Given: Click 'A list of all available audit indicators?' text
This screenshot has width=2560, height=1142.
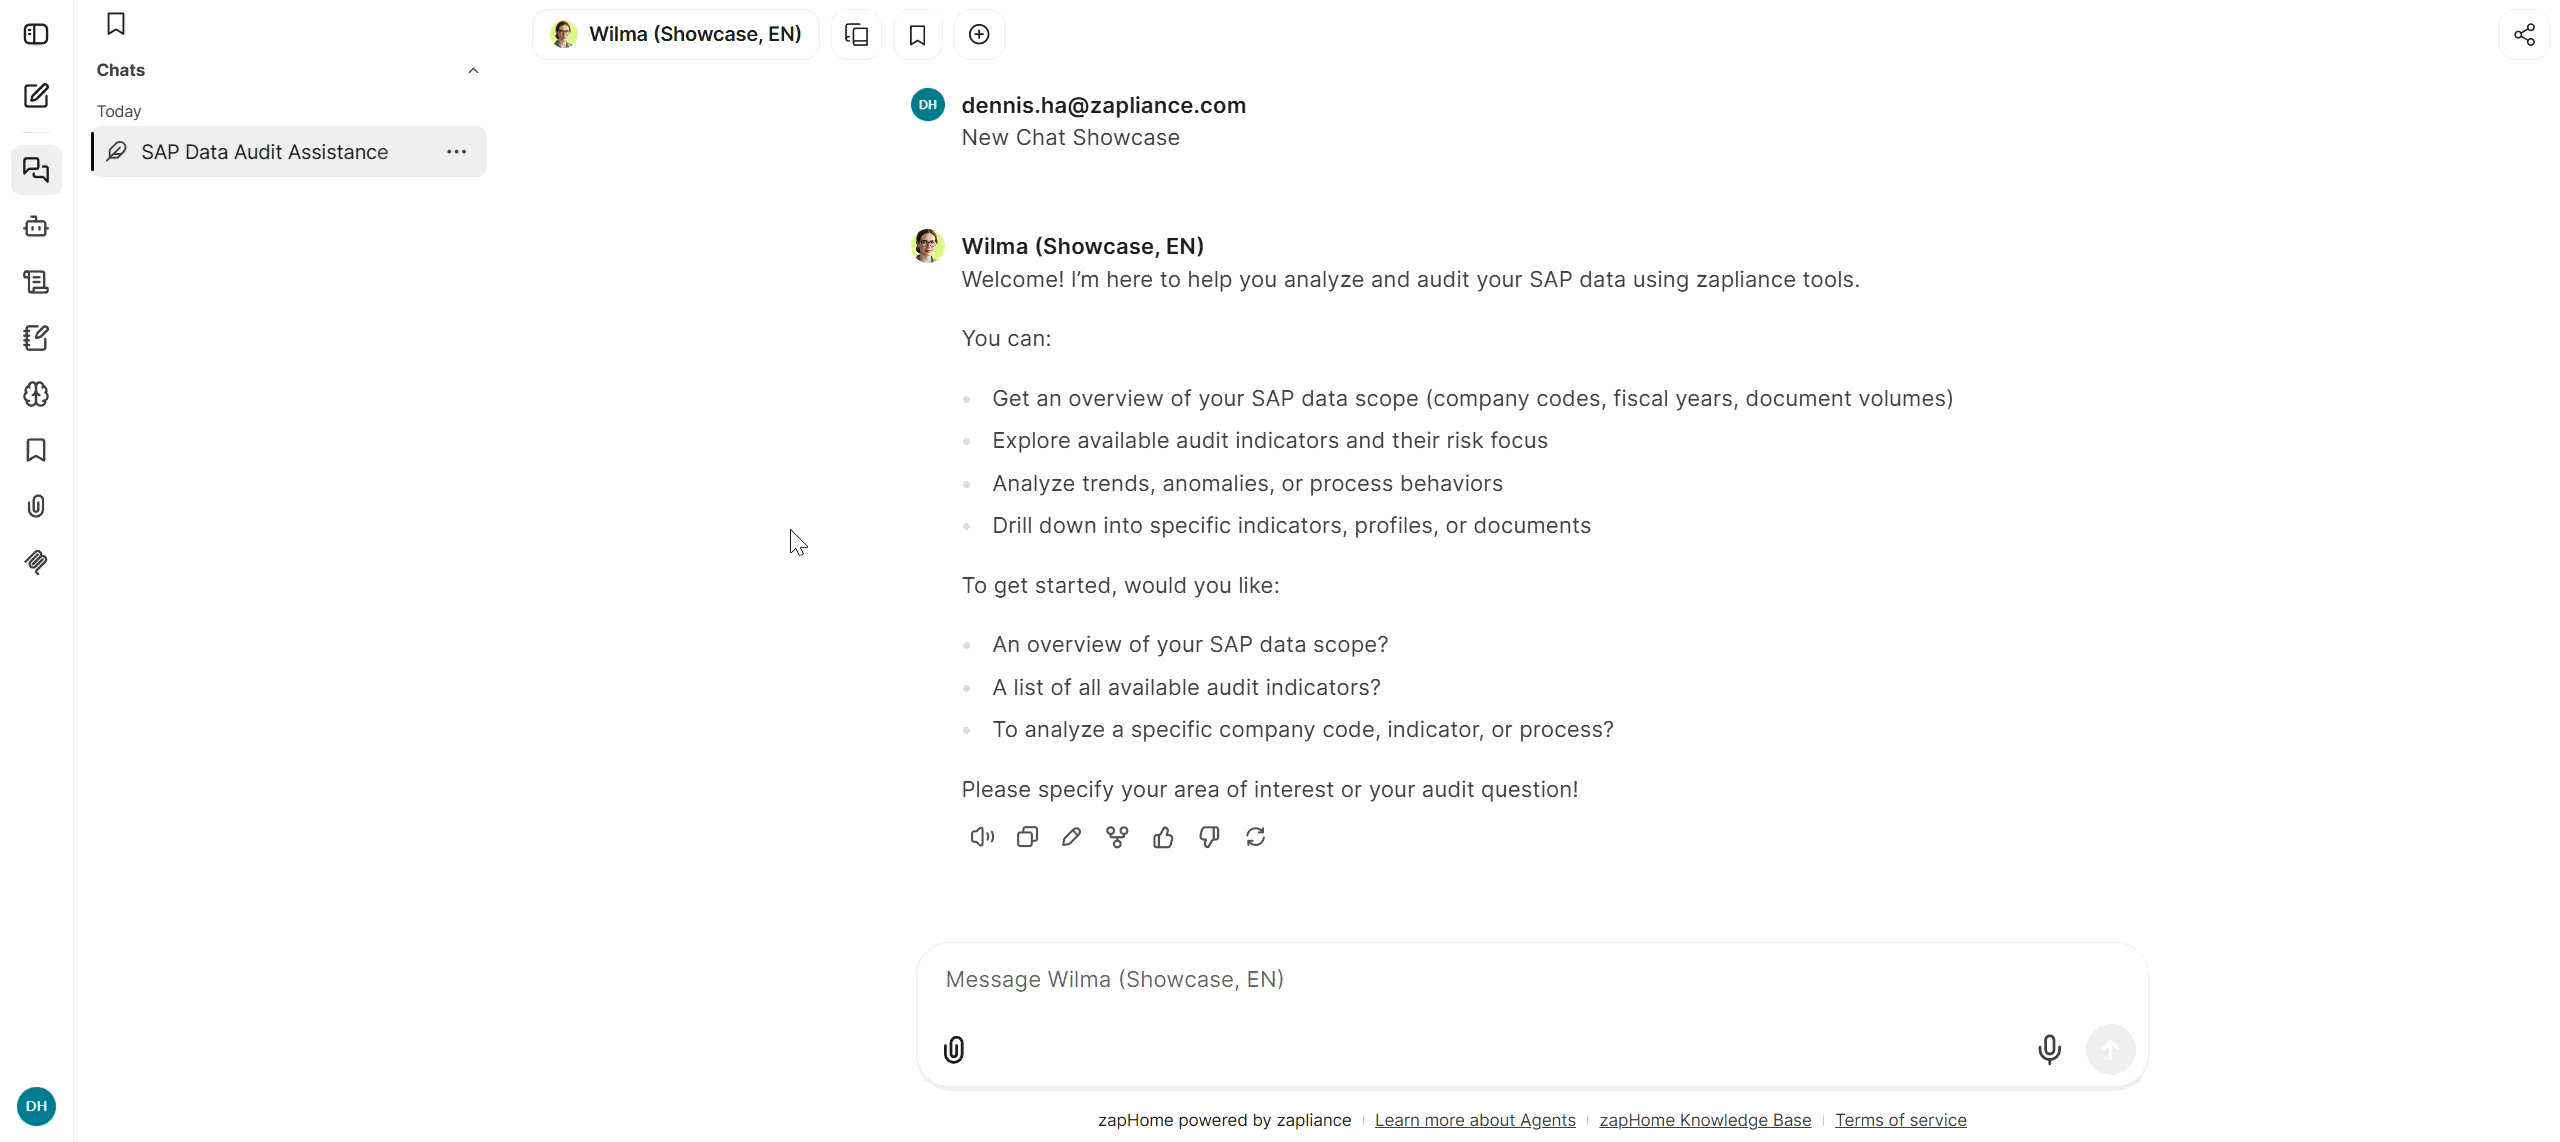Looking at the screenshot, I should [x=1186, y=687].
